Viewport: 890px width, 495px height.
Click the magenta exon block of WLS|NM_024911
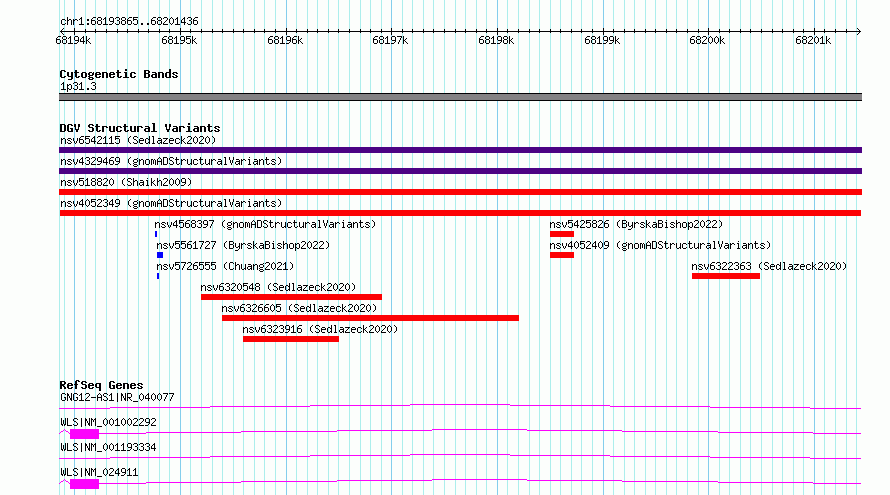point(85,484)
